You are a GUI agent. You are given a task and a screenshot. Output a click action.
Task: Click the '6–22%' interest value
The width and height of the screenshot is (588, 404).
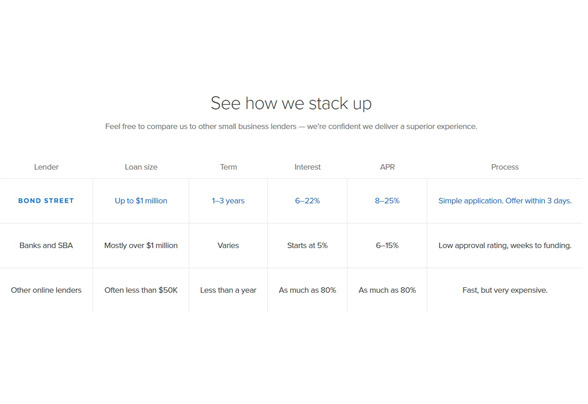(x=308, y=201)
